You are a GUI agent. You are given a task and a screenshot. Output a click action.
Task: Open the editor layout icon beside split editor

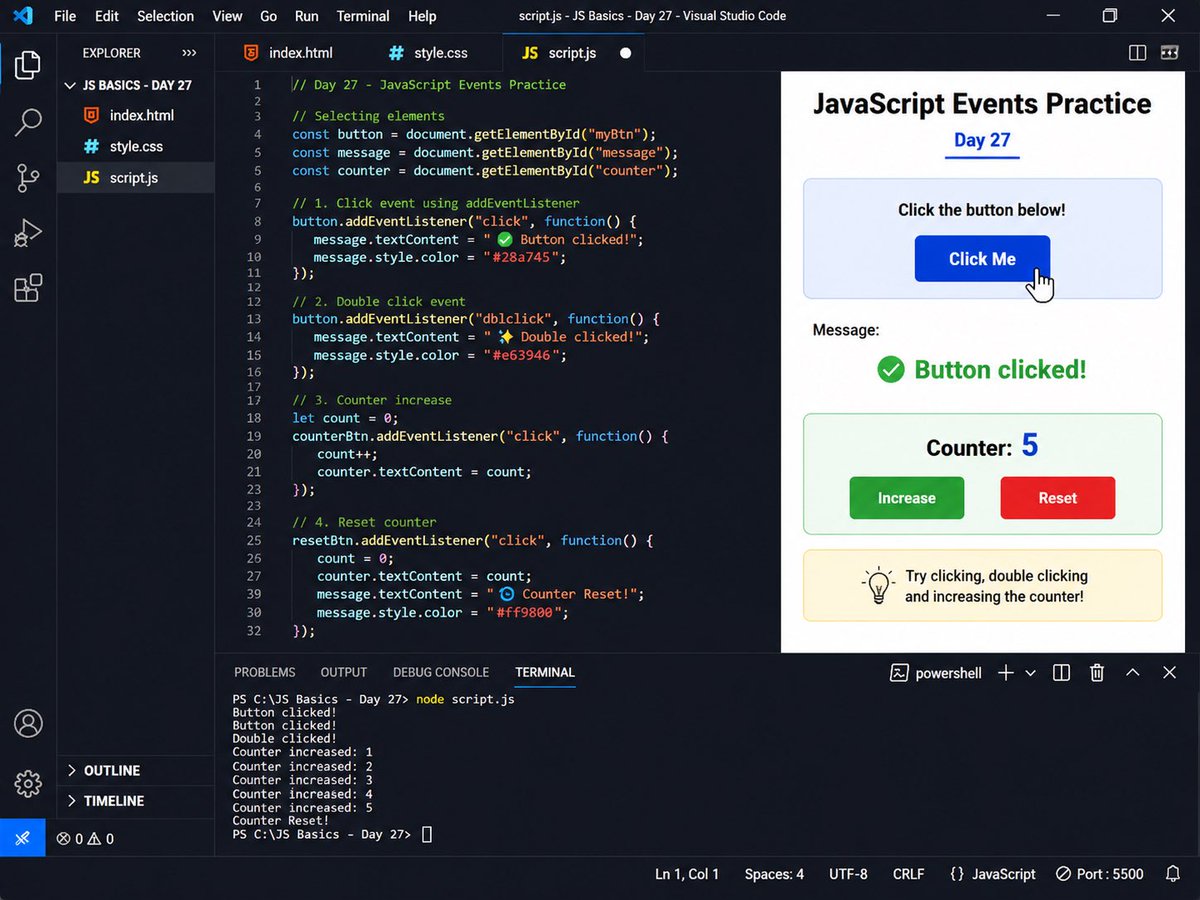coord(1169,52)
